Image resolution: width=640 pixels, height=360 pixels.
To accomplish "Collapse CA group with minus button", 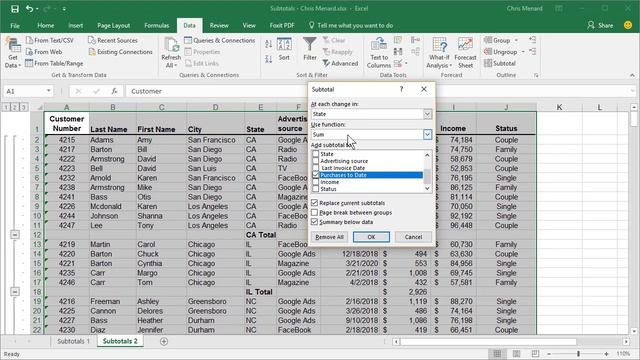I will (15, 235).
